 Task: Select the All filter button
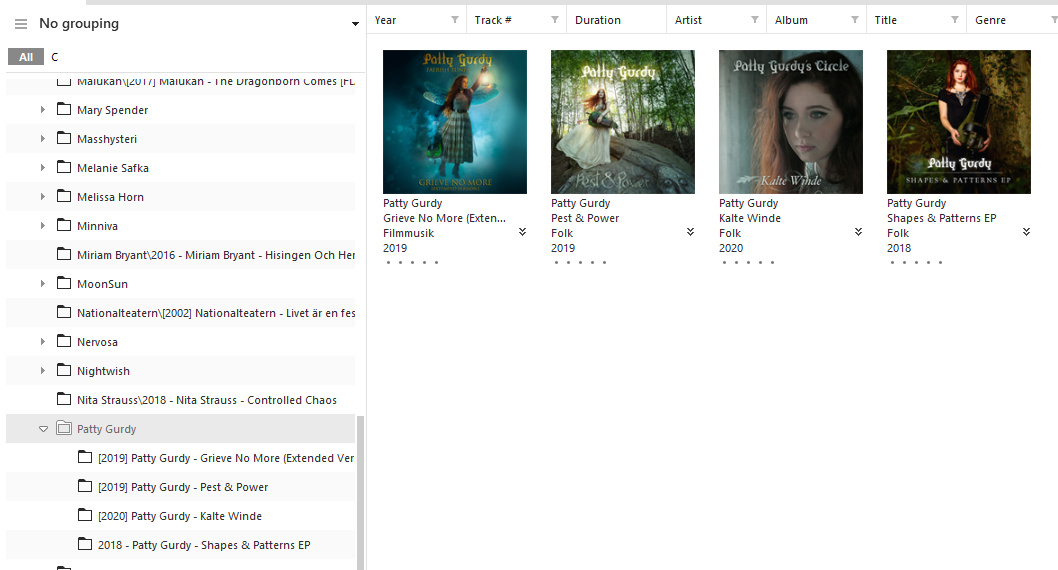tap(26, 57)
